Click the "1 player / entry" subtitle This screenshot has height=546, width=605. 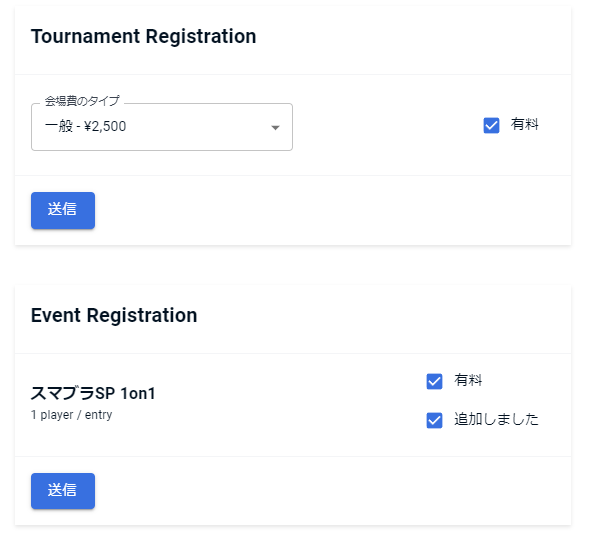click(x=72, y=415)
